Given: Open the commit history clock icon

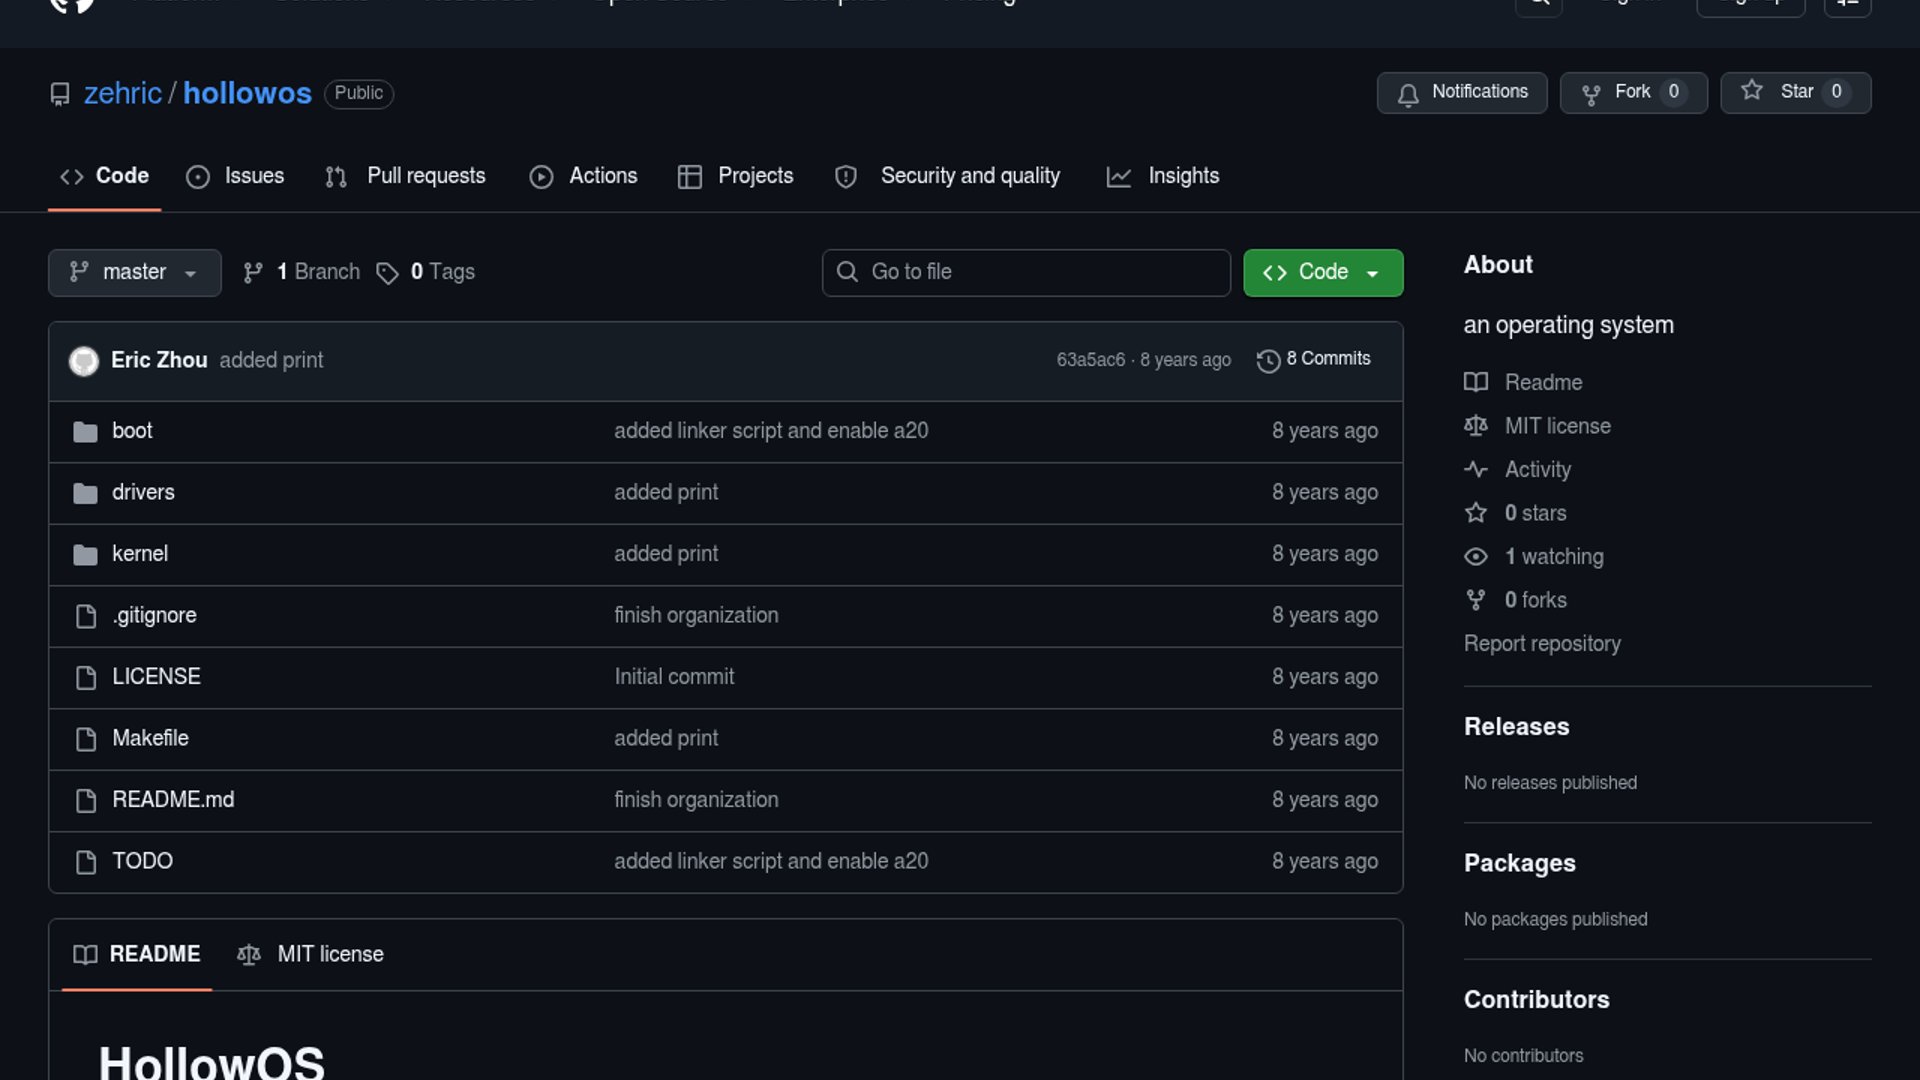Looking at the screenshot, I should pyautogui.click(x=1268, y=361).
